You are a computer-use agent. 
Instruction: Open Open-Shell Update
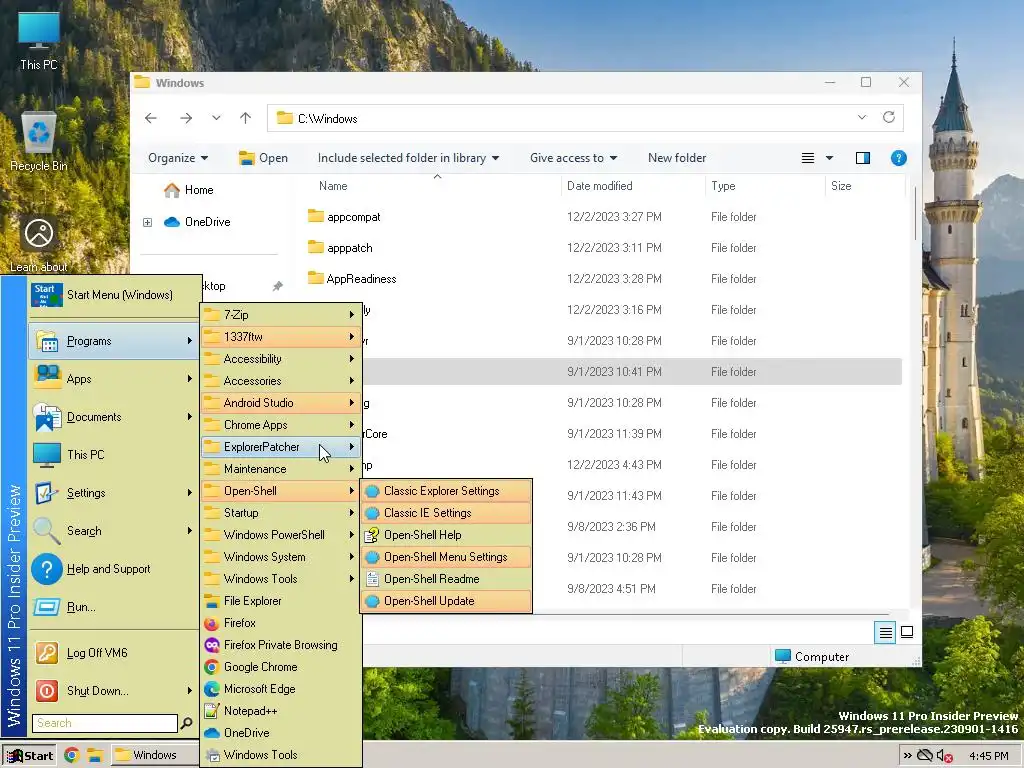tap(446, 601)
